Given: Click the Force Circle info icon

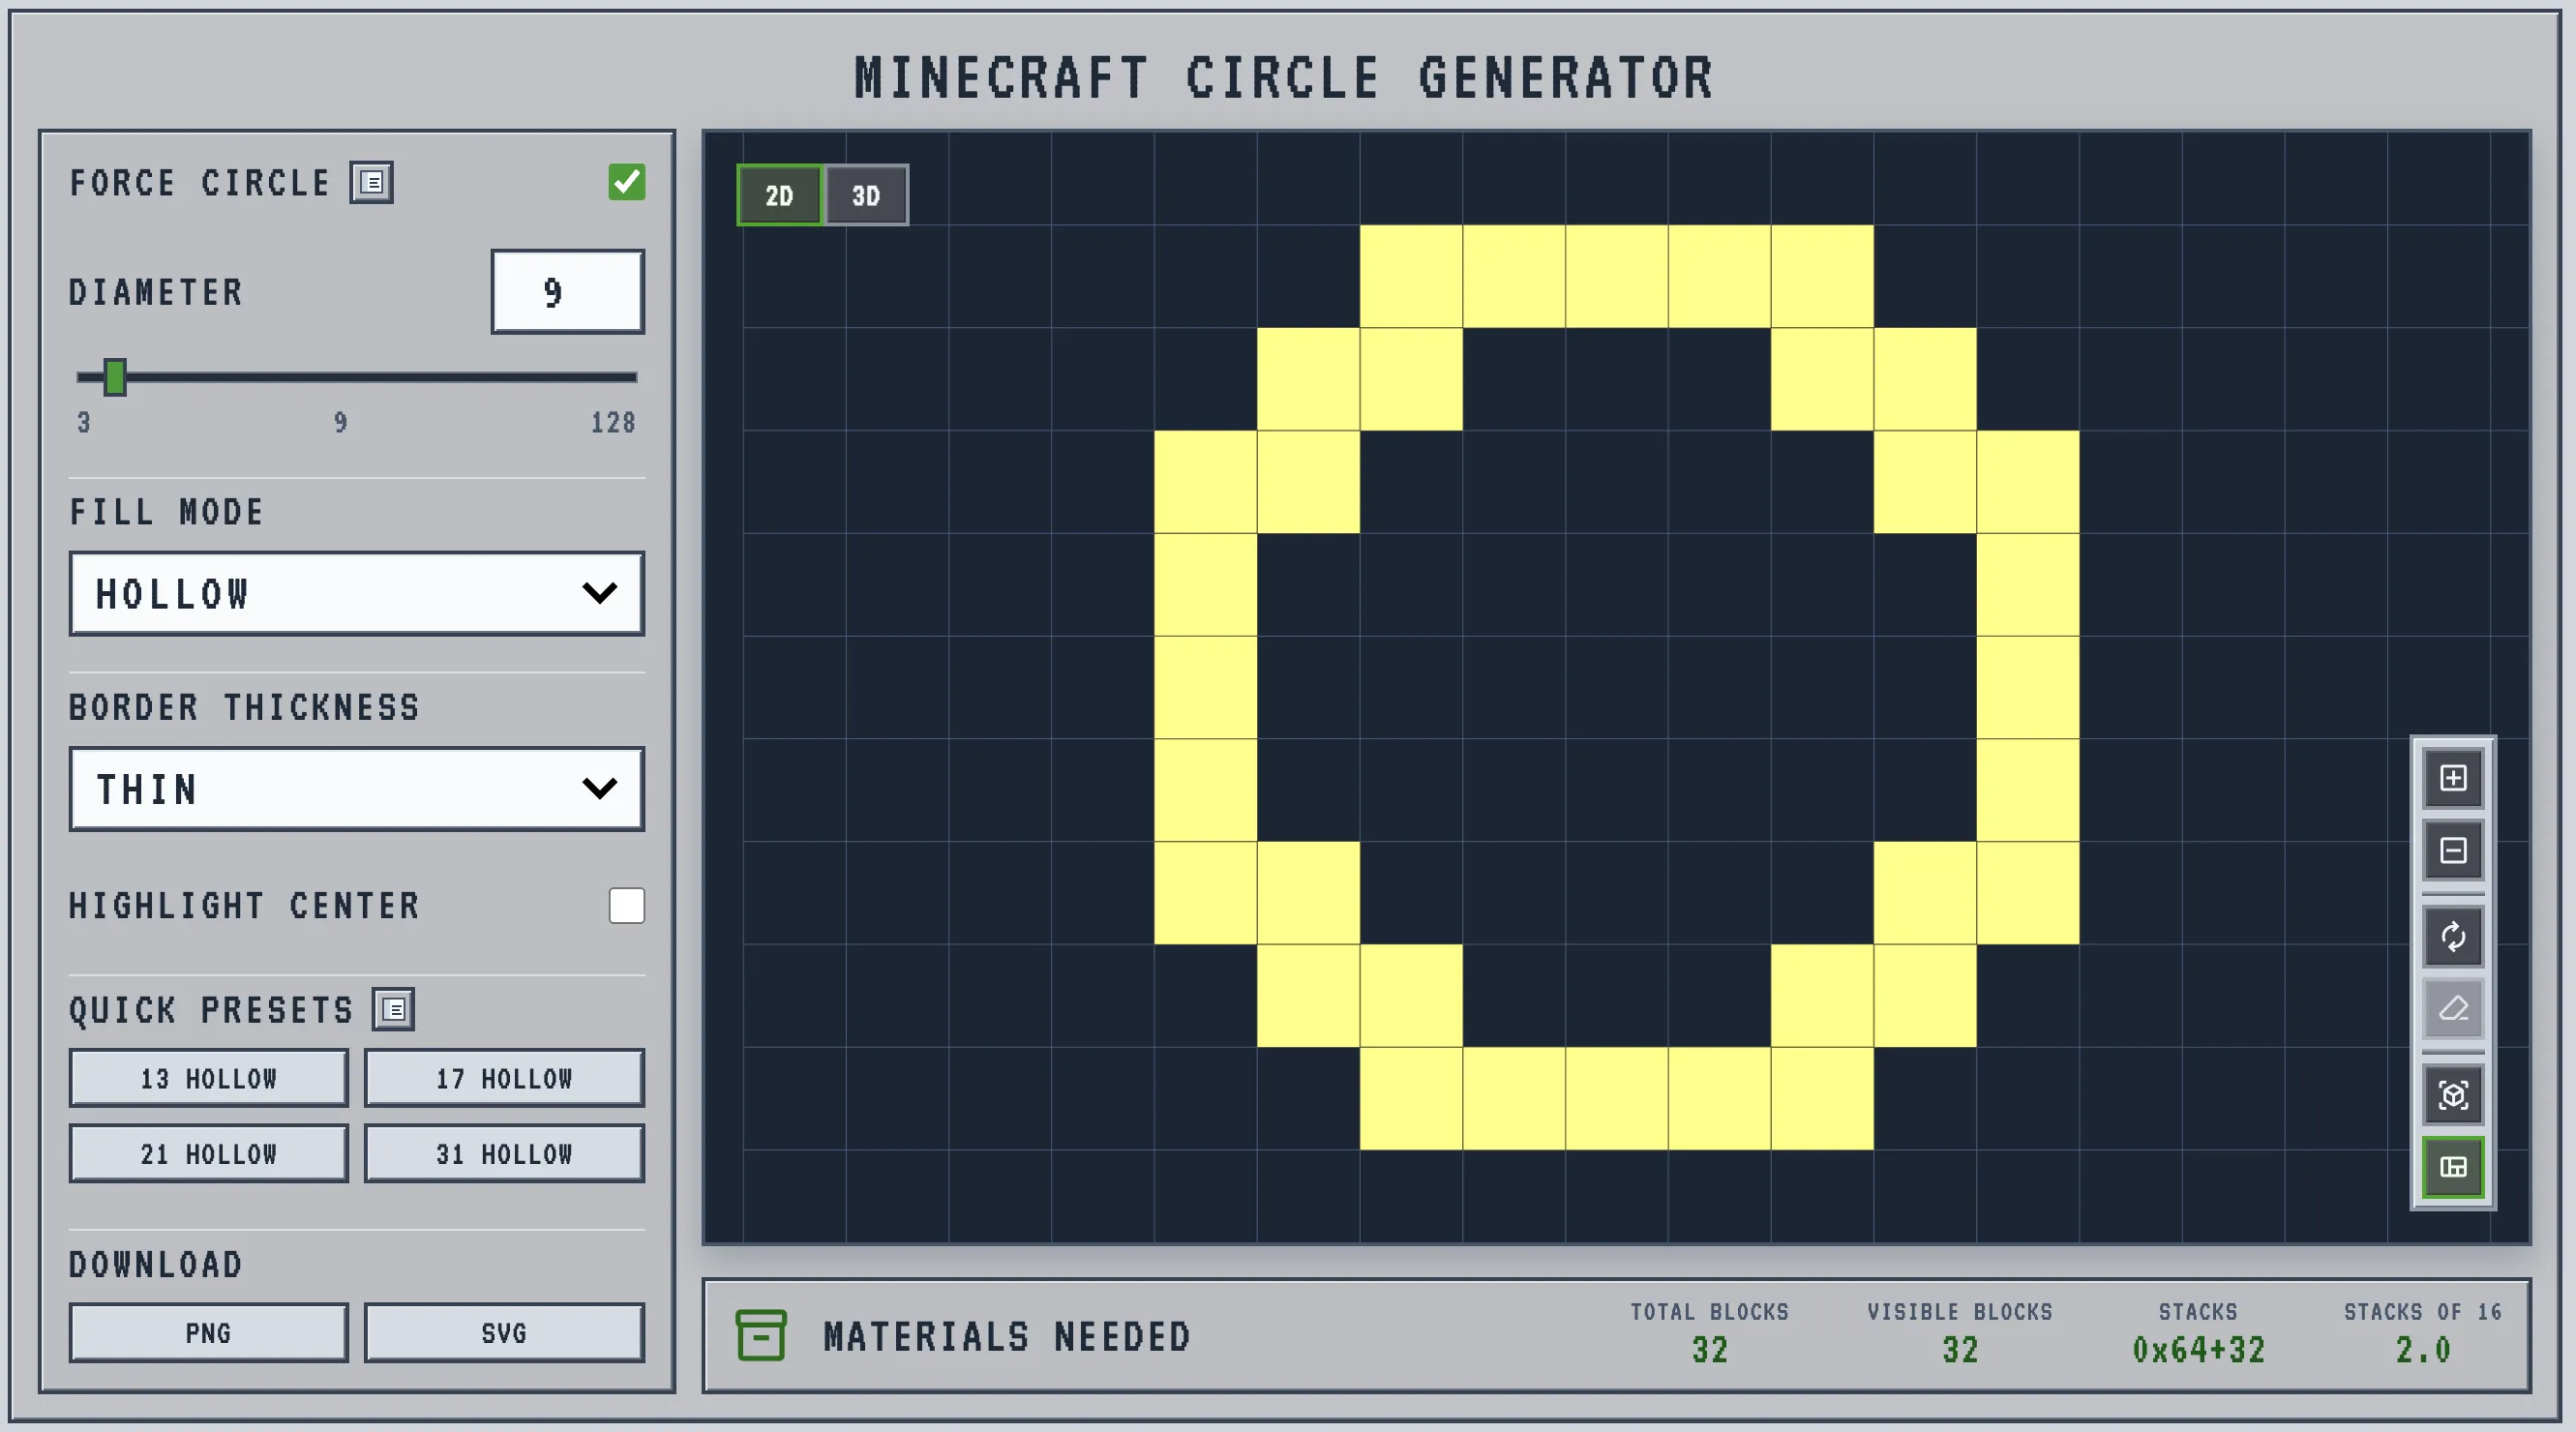Looking at the screenshot, I should (x=371, y=182).
